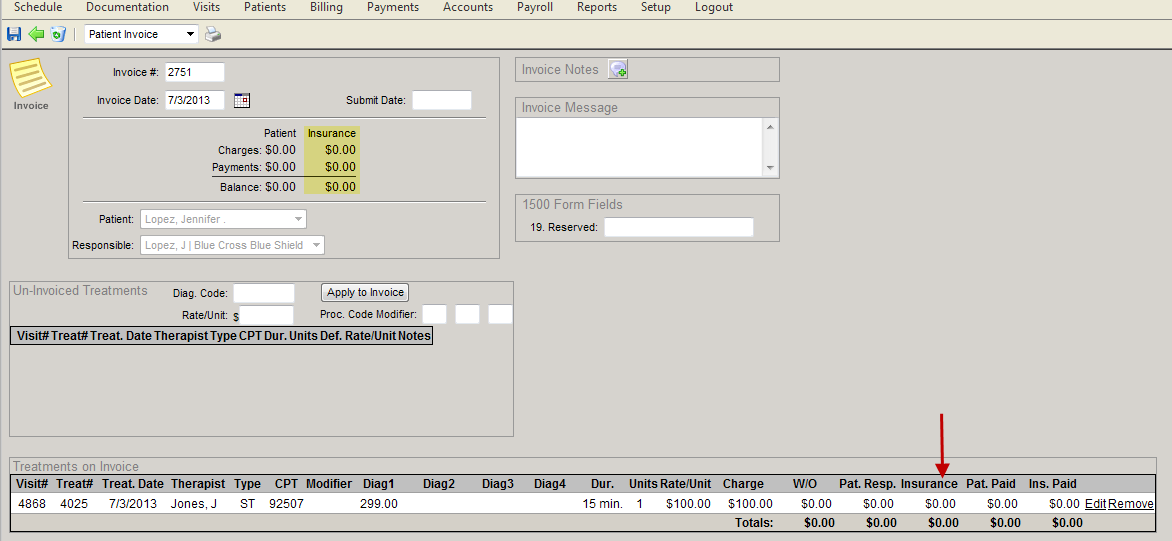Expand the Patient Lopez, Jennifer dropdown
The width and height of the screenshot is (1172, 541).
[223, 219]
